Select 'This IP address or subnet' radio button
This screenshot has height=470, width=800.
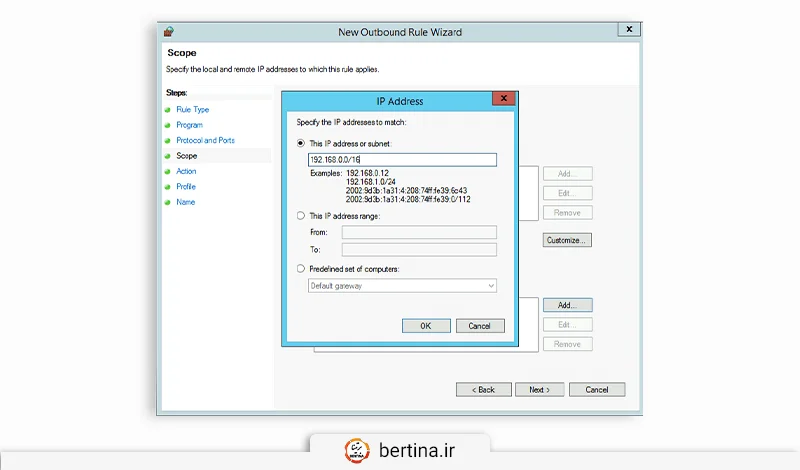(301, 143)
